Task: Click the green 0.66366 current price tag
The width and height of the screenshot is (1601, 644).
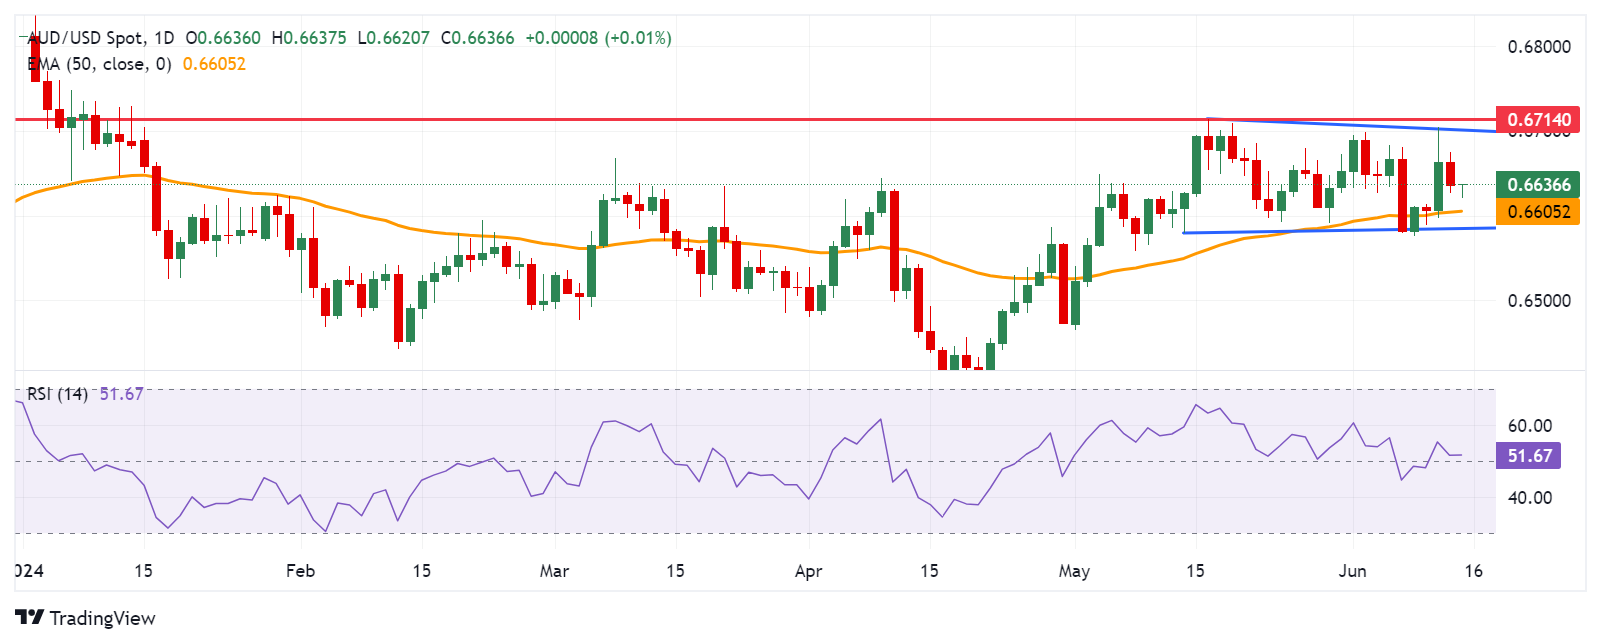Action: pyautogui.click(x=1537, y=184)
